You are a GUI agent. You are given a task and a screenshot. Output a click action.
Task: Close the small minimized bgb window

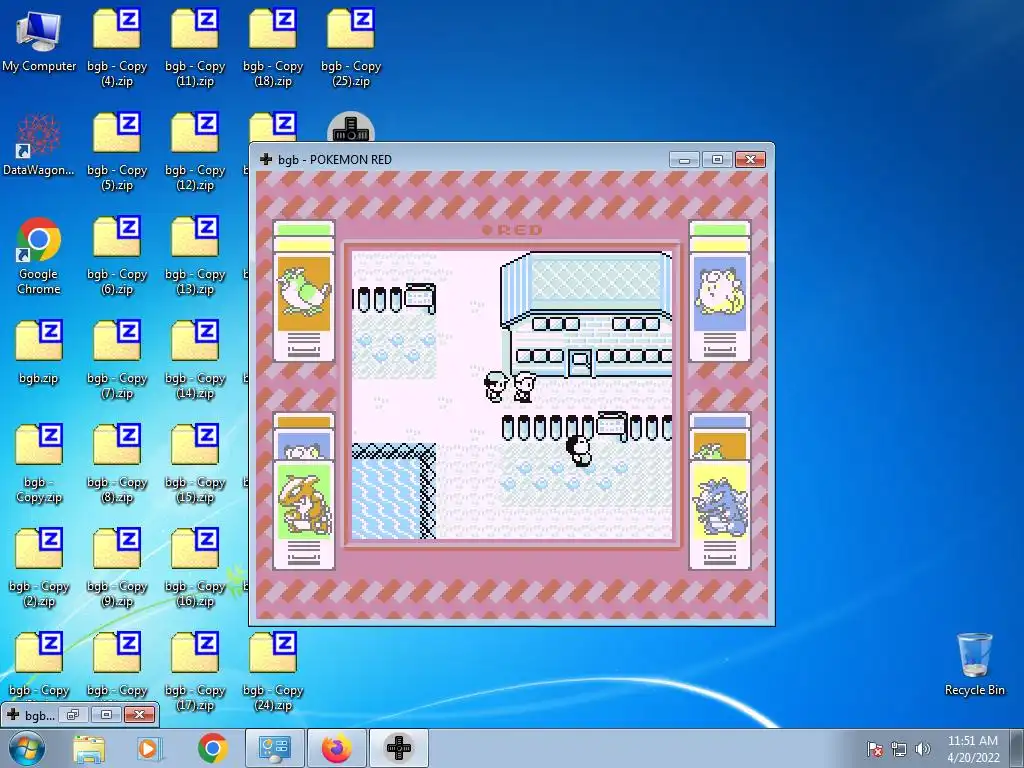(x=139, y=714)
